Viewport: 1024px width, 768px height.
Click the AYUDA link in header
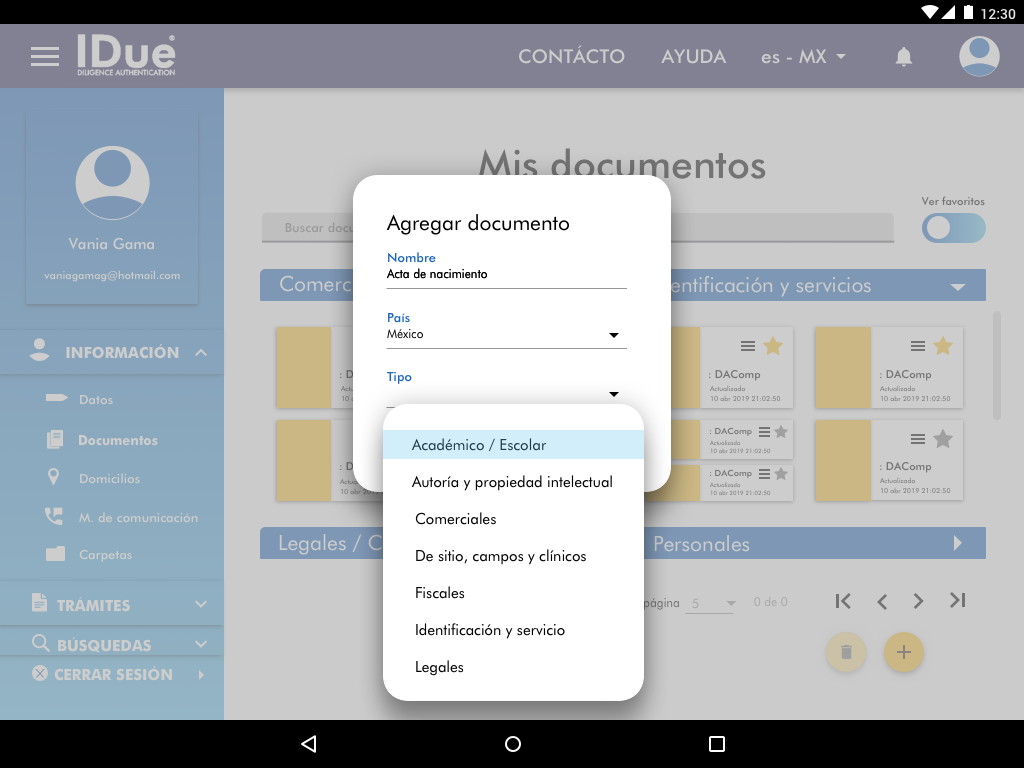click(x=693, y=57)
